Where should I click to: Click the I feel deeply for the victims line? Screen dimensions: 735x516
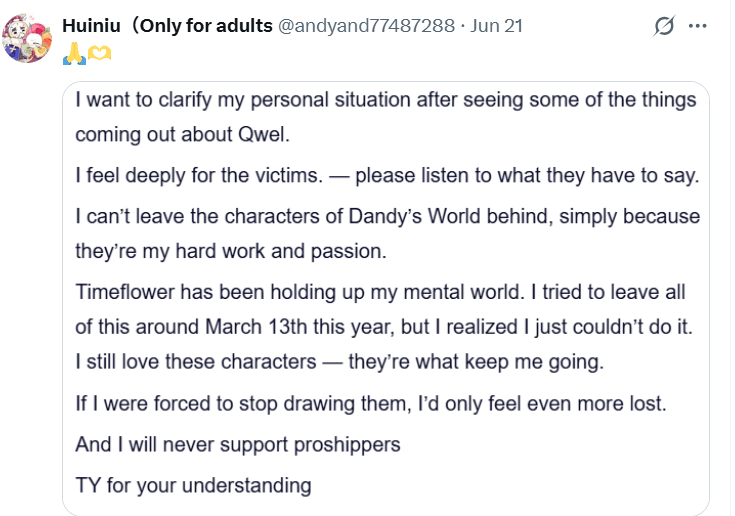coord(387,176)
